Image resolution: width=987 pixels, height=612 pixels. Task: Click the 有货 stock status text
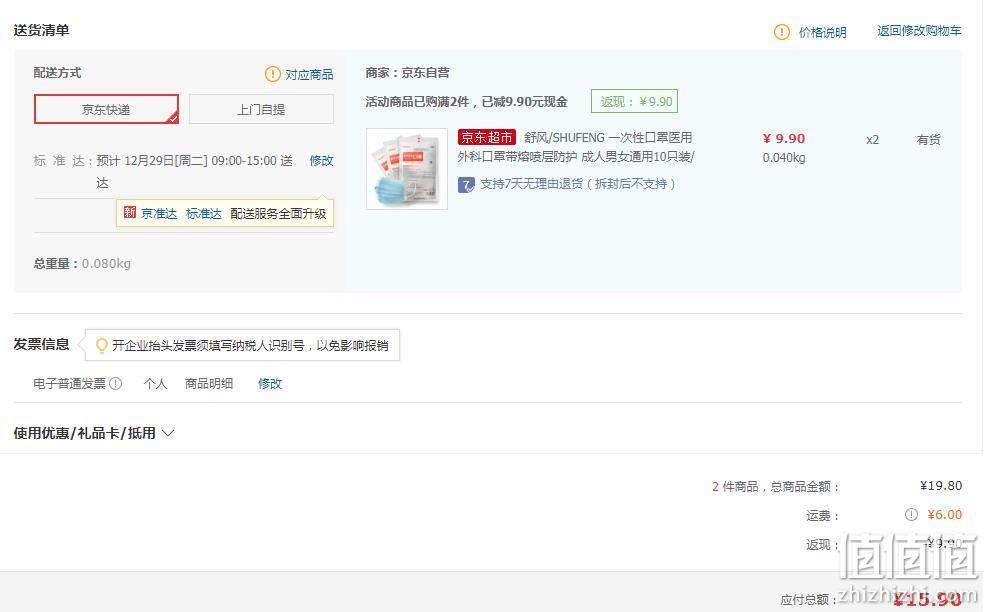[x=928, y=140]
